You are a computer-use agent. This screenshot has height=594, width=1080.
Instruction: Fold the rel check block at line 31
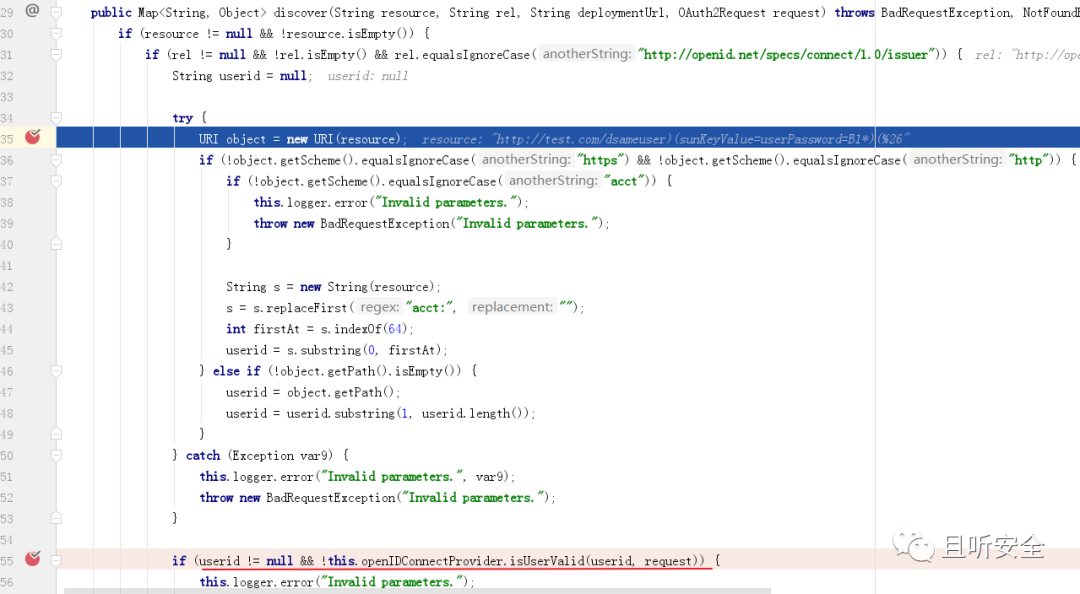coord(56,54)
